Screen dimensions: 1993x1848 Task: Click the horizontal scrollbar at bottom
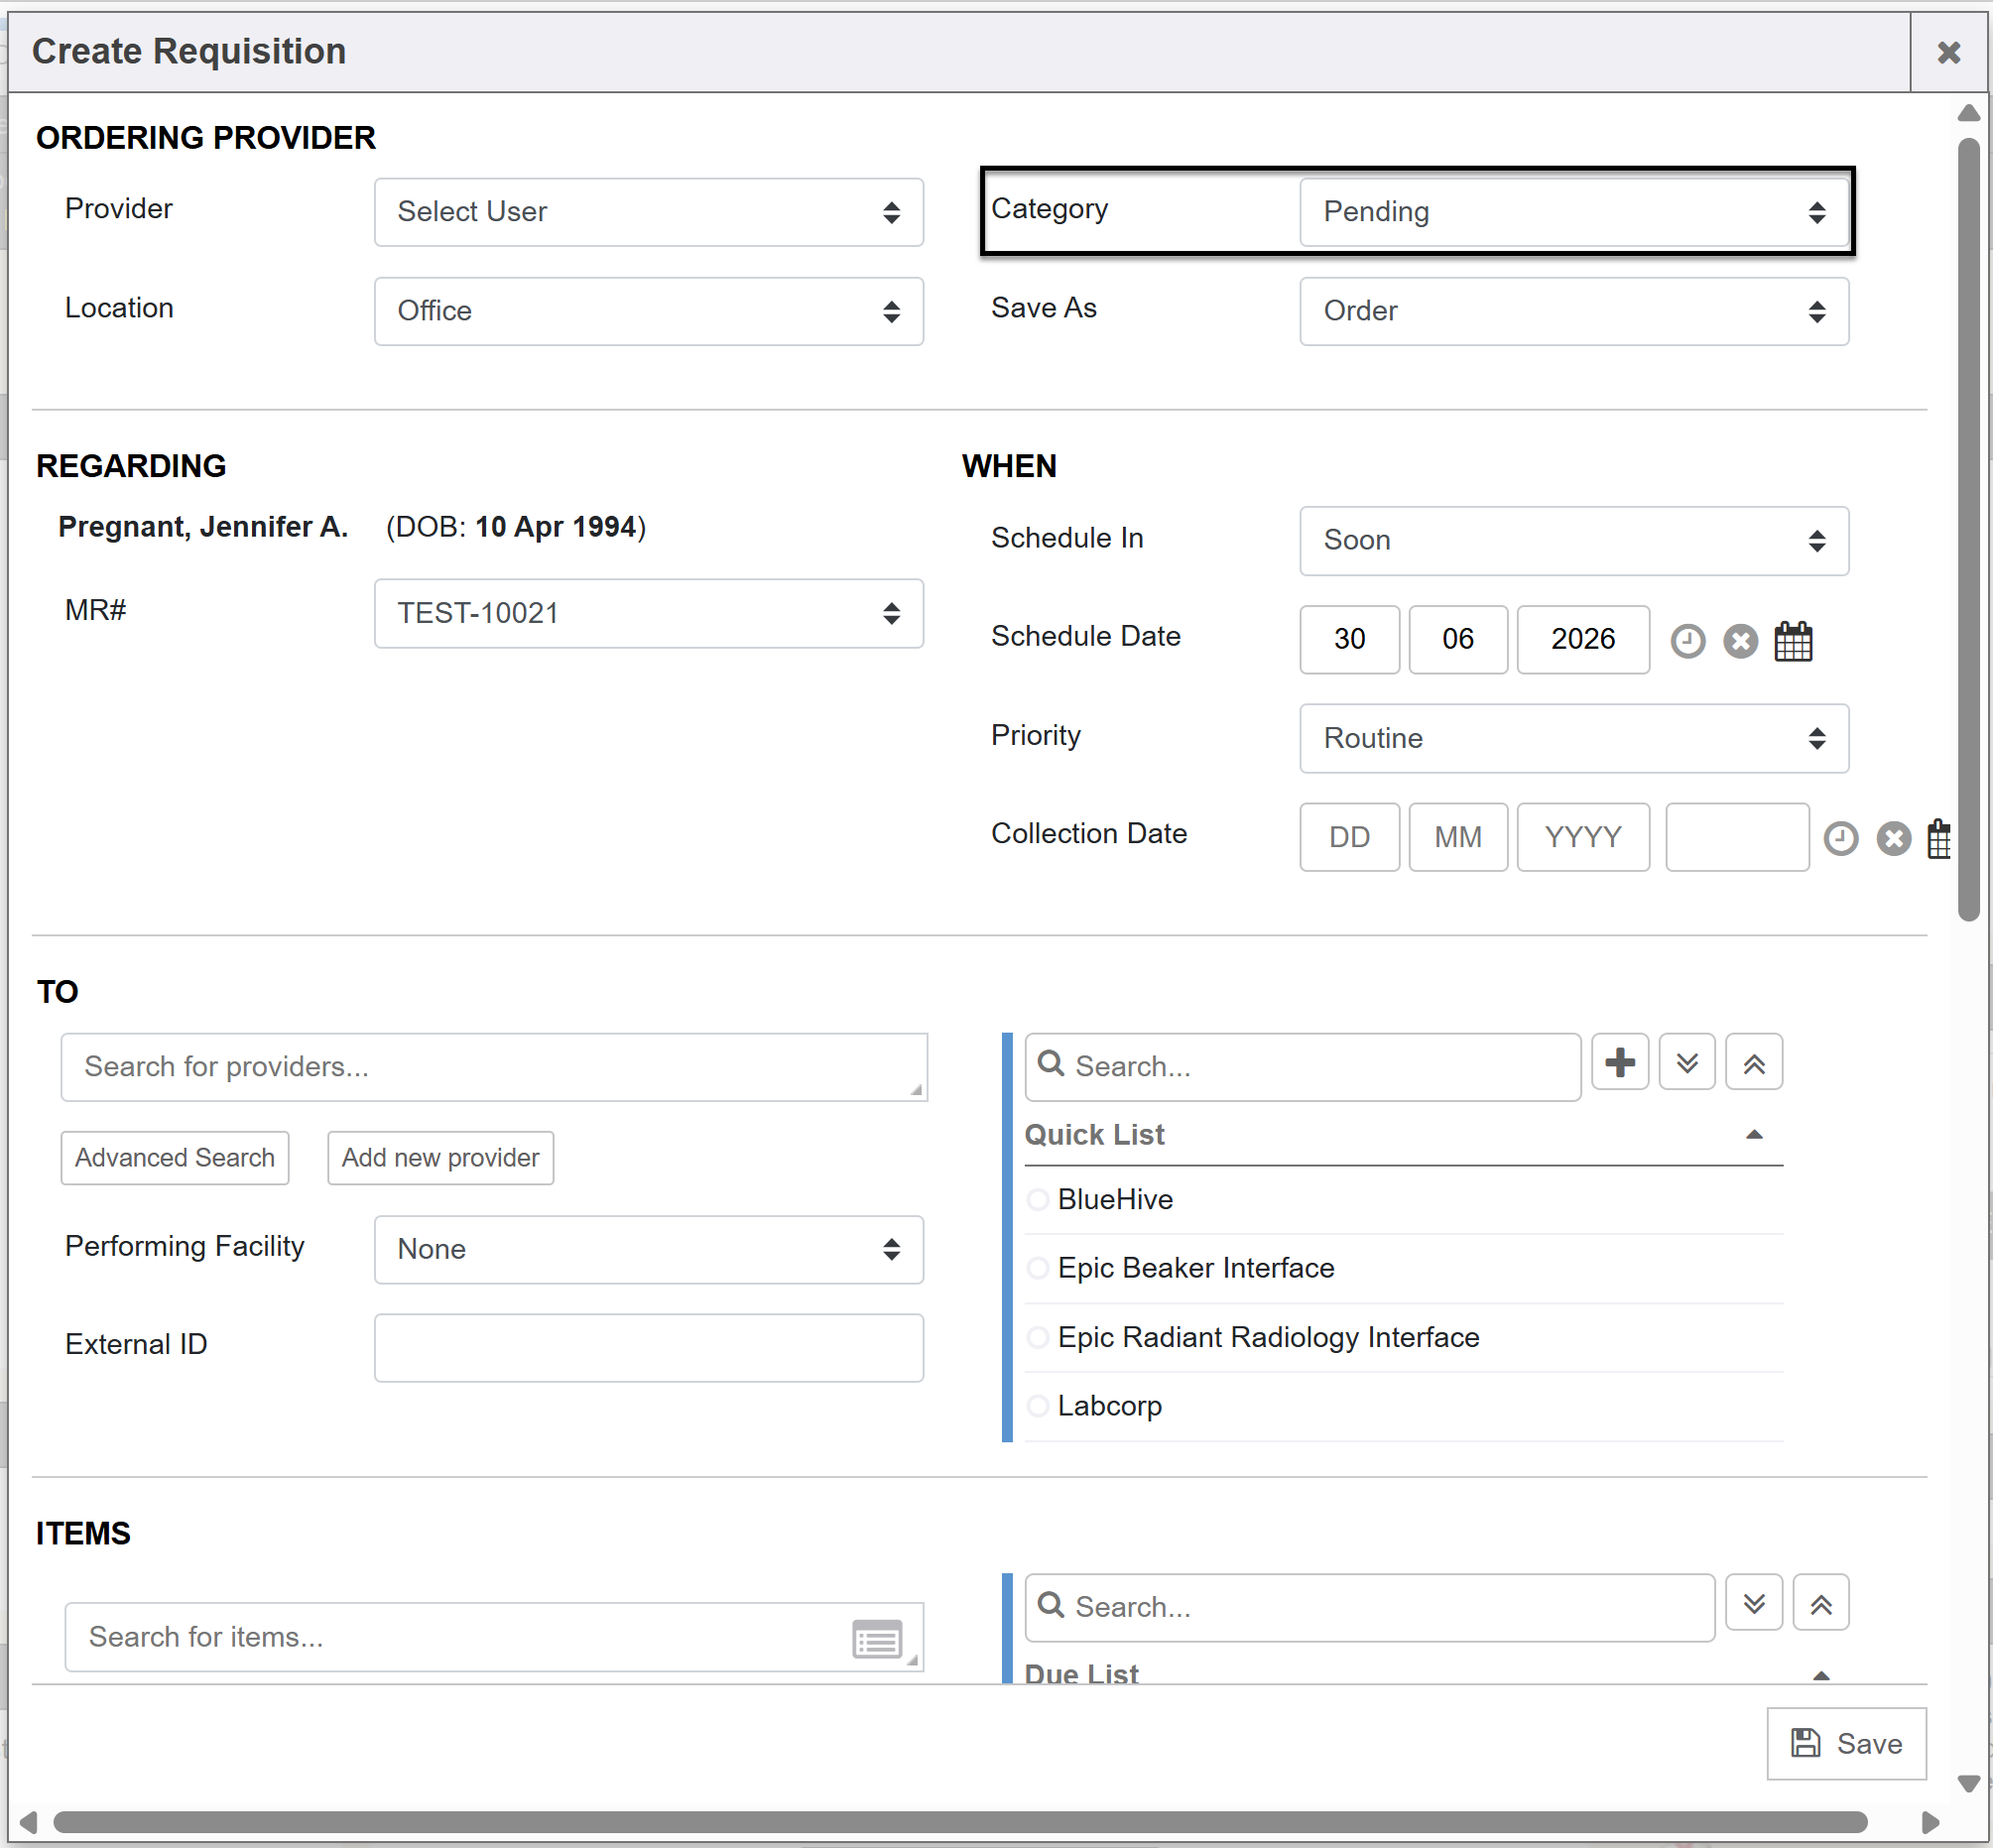click(960, 1822)
